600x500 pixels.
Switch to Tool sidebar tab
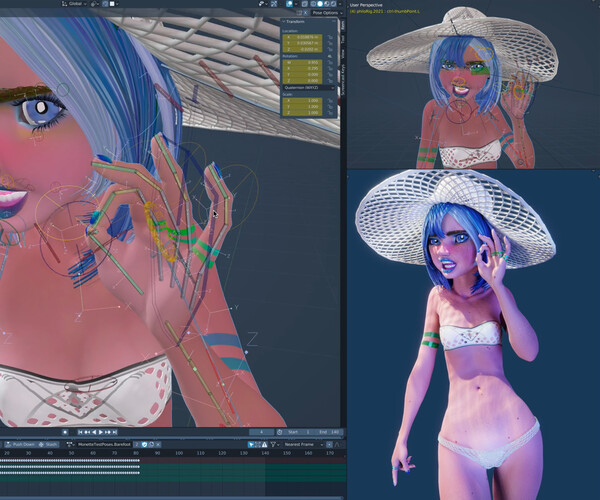(x=343, y=38)
